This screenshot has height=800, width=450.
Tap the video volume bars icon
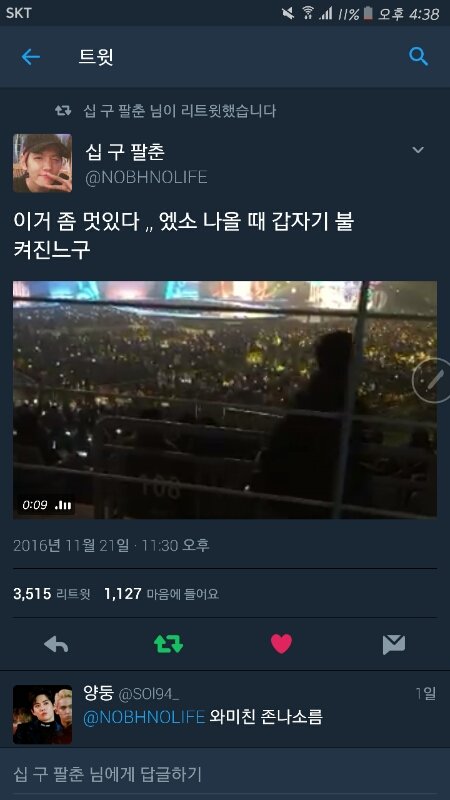click(63, 505)
